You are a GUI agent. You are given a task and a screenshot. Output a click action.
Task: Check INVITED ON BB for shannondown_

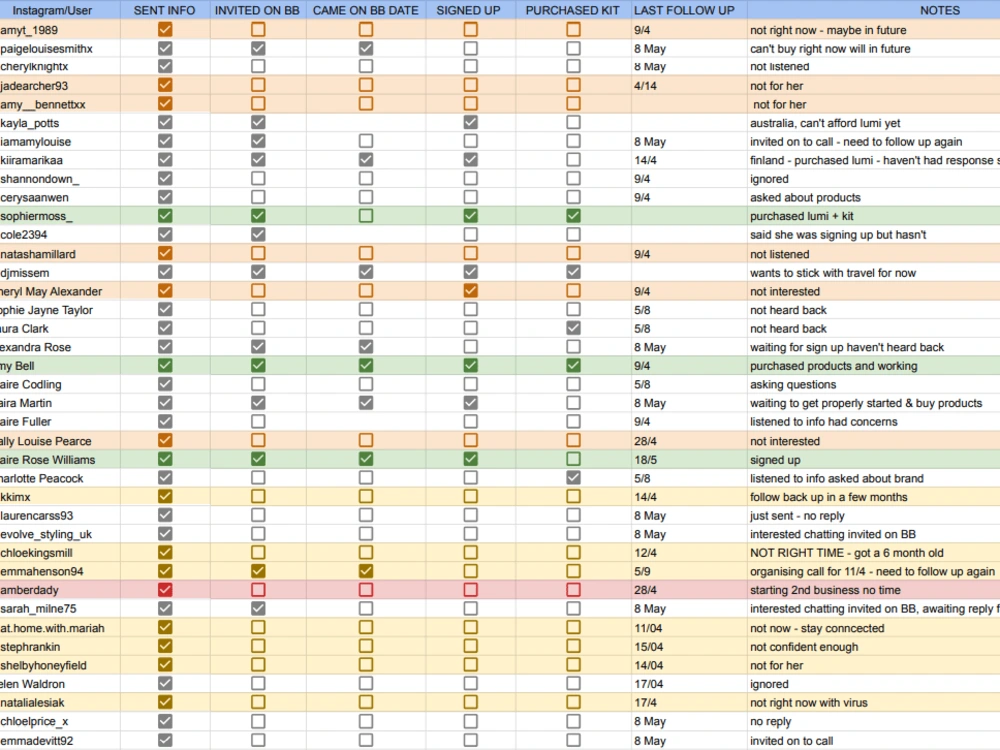coord(258,178)
